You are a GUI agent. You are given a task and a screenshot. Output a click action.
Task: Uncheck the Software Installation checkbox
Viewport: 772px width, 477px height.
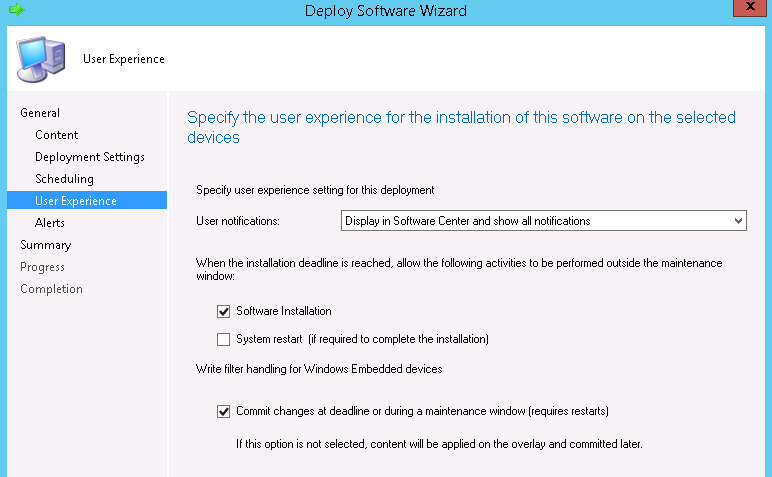coord(223,312)
